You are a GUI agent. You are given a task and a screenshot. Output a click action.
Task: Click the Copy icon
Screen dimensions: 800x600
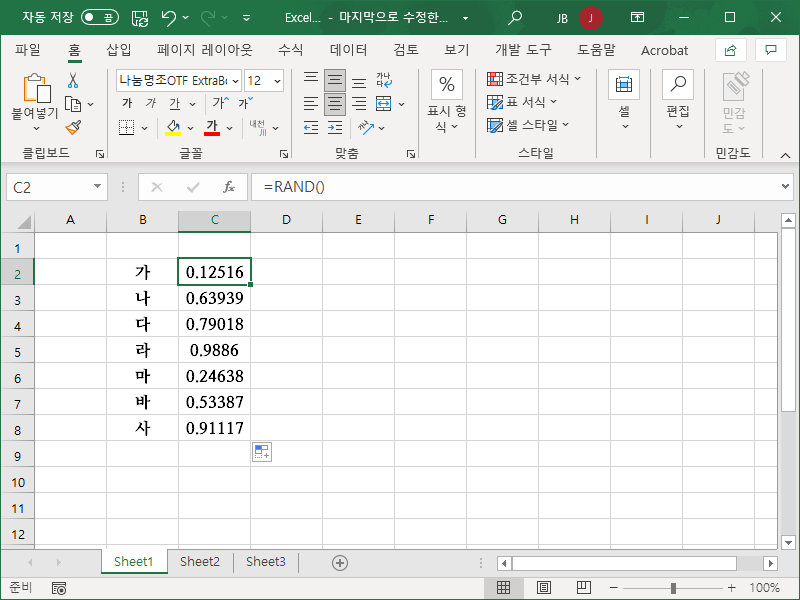[x=73, y=104]
